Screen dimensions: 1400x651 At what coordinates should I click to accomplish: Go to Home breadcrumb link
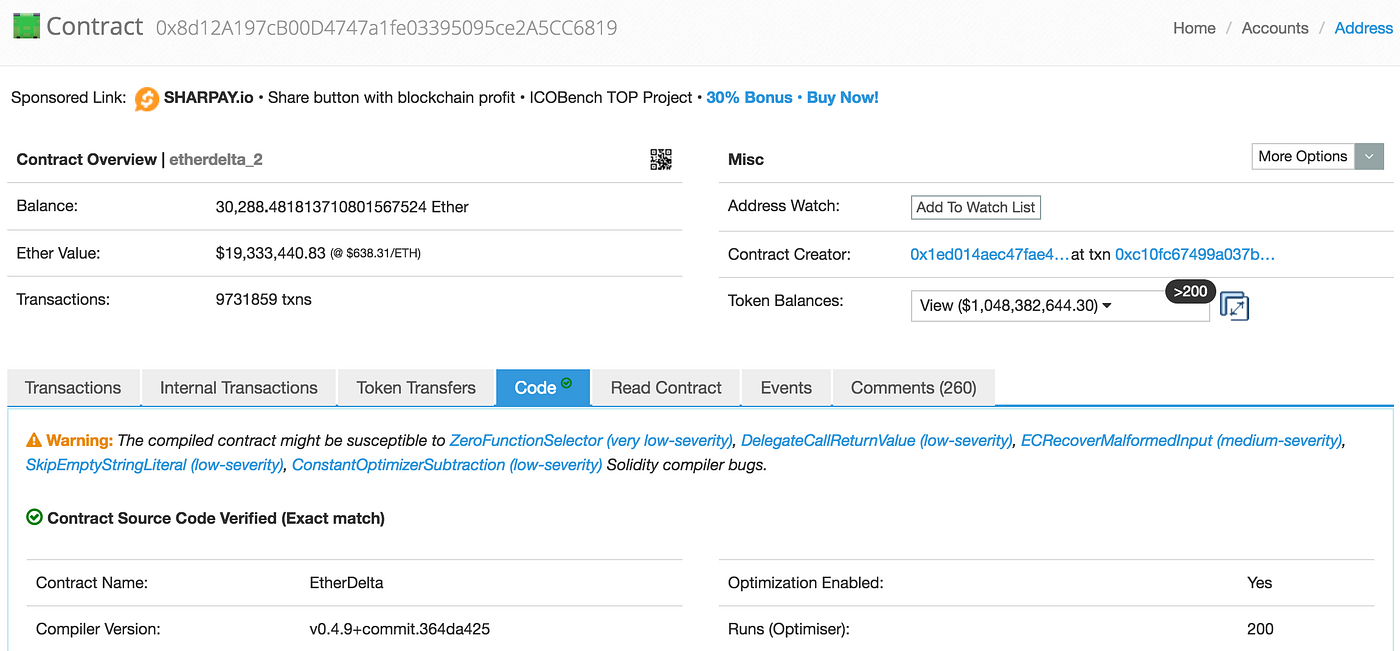(1194, 28)
